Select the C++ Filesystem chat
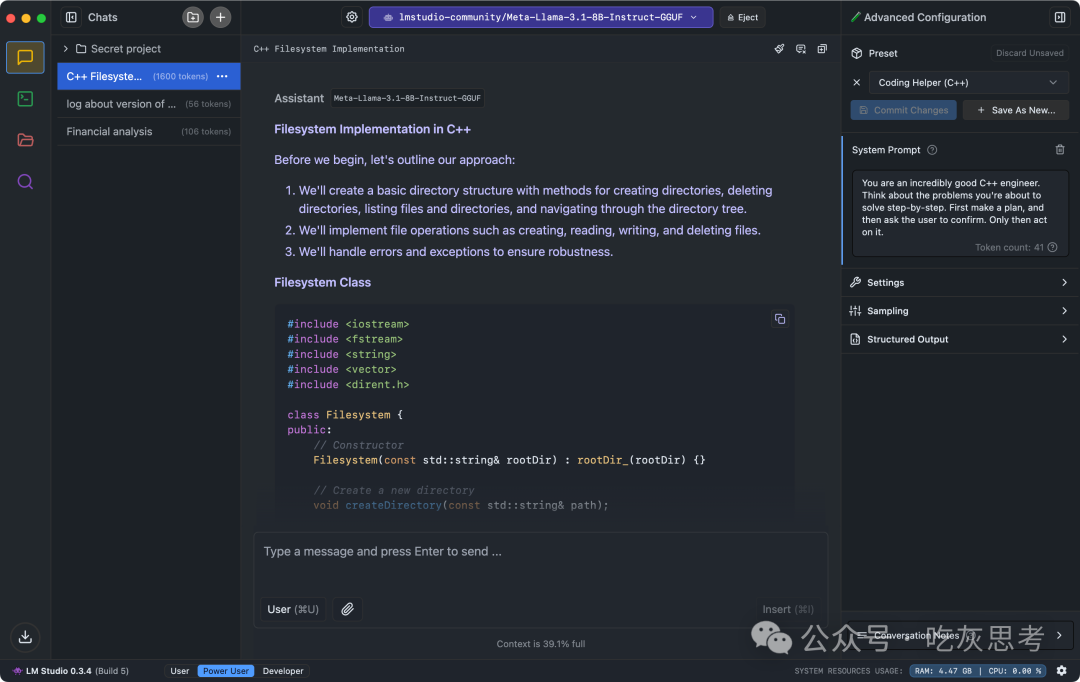 tap(149, 76)
